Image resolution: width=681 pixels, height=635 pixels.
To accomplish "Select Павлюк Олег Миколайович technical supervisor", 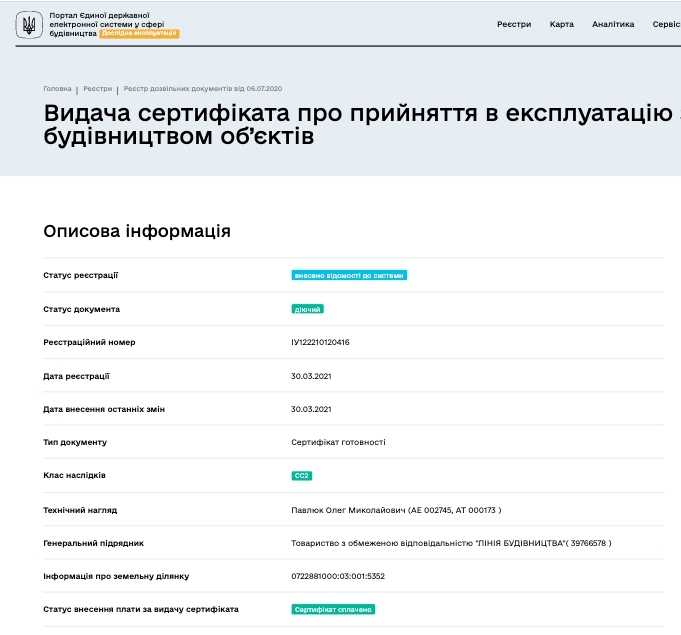I will coord(396,510).
